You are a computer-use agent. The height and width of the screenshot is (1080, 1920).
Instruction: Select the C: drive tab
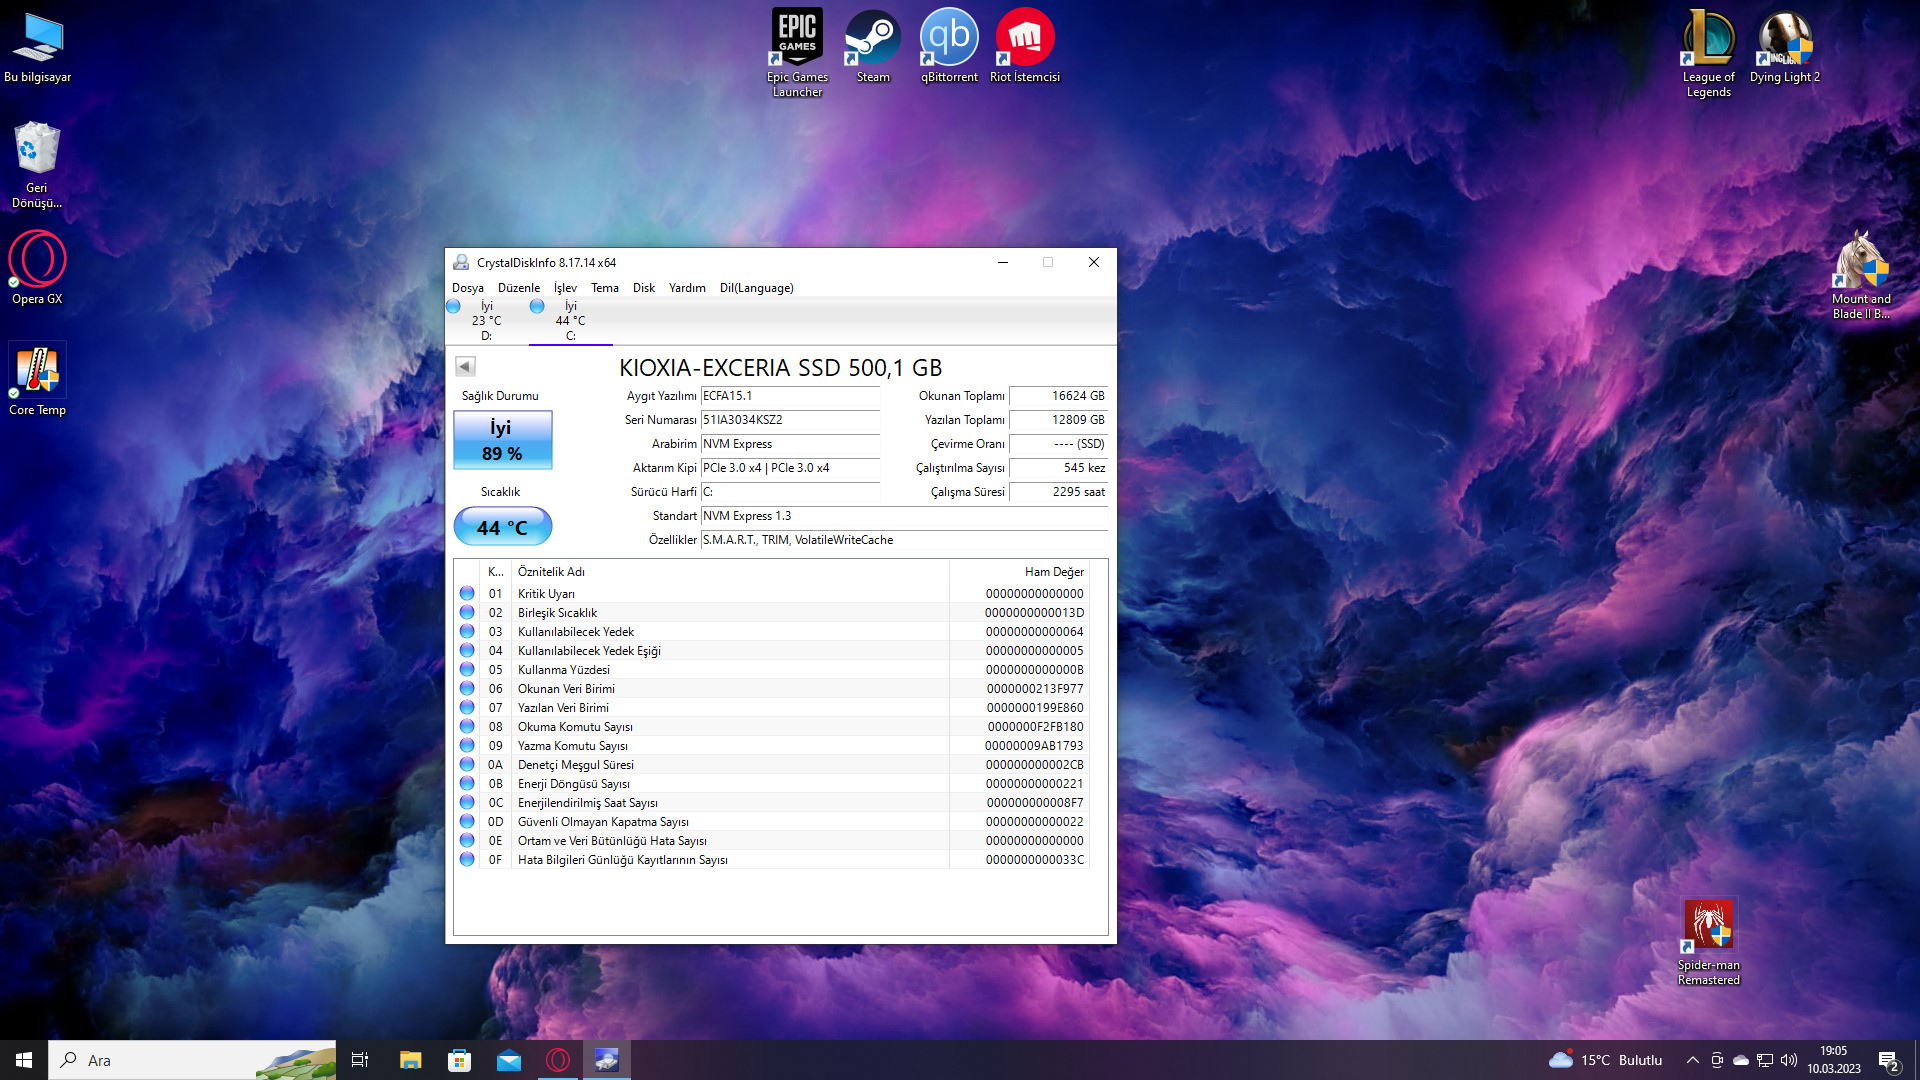[570, 321]
